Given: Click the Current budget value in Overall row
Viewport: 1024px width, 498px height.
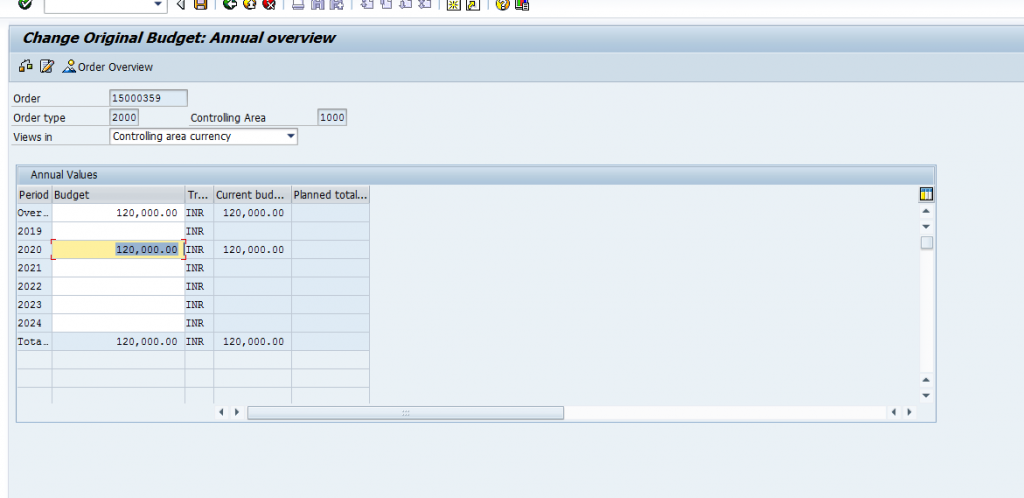Looking at the screenshot, I should 252,213.
